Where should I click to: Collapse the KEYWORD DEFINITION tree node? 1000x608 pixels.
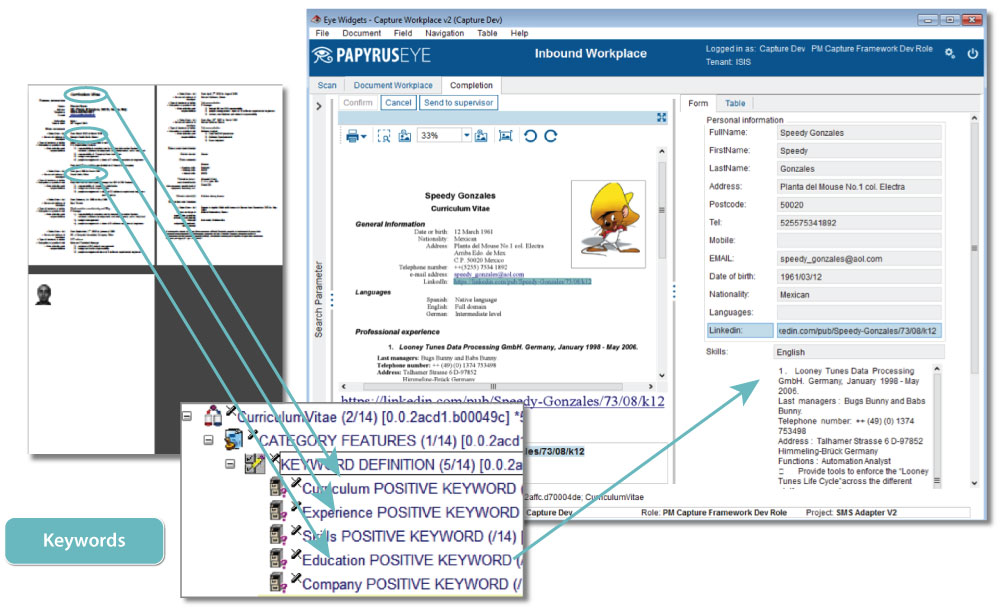[x=230, y=464]
